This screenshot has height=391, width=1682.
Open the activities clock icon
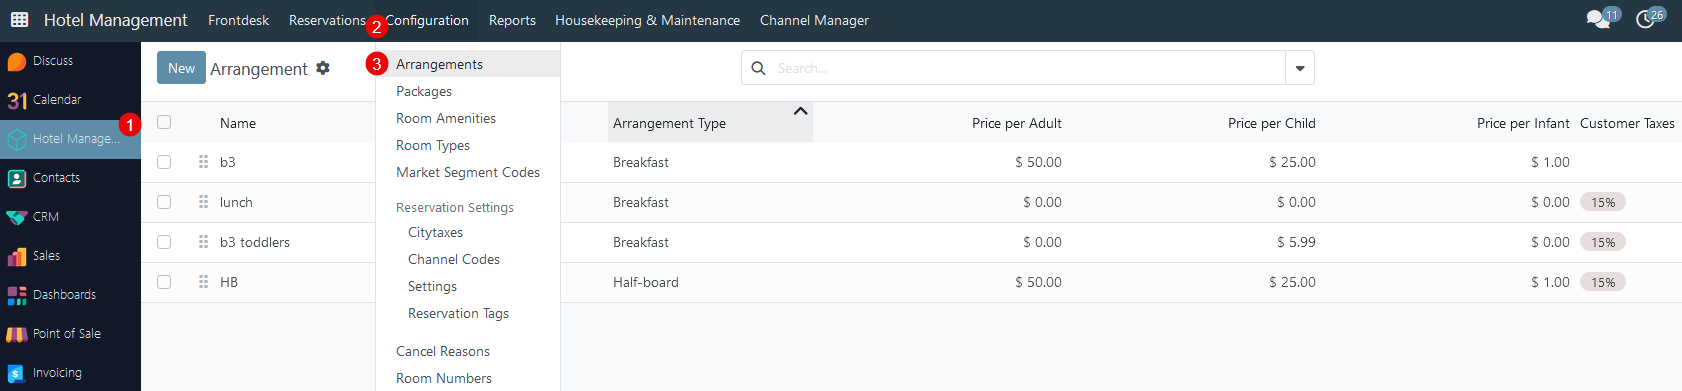coord(1646,19)
